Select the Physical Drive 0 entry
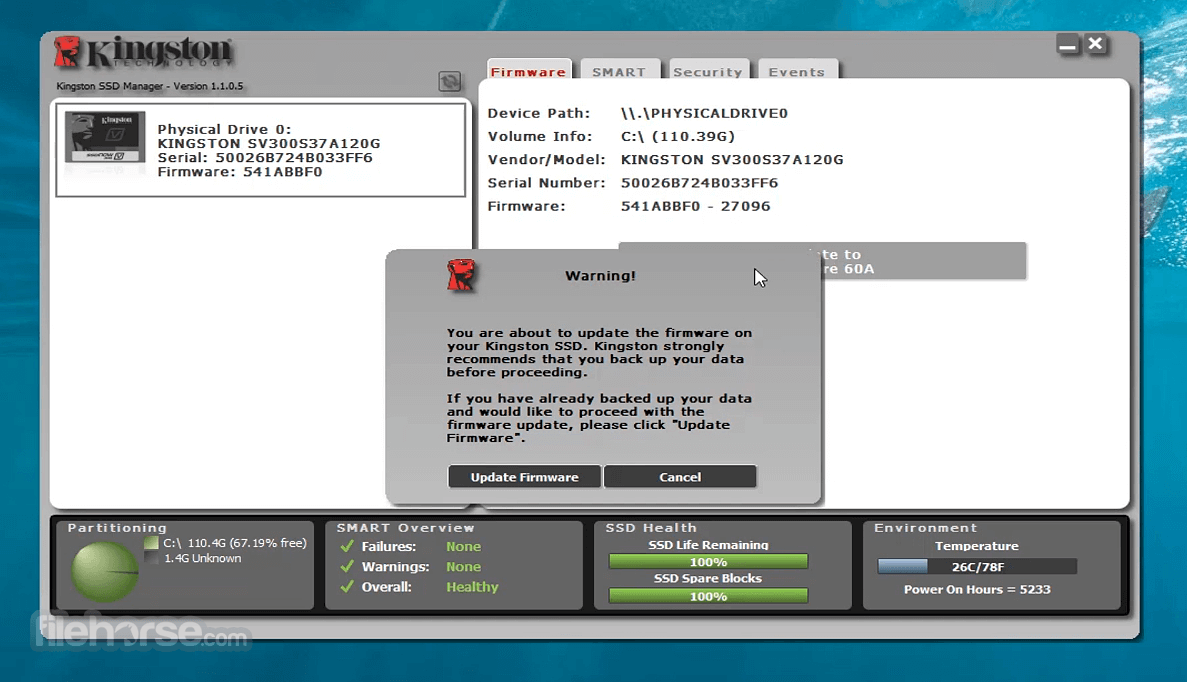The height and width of the screenshot is (682, 1187). click(261, 150)
